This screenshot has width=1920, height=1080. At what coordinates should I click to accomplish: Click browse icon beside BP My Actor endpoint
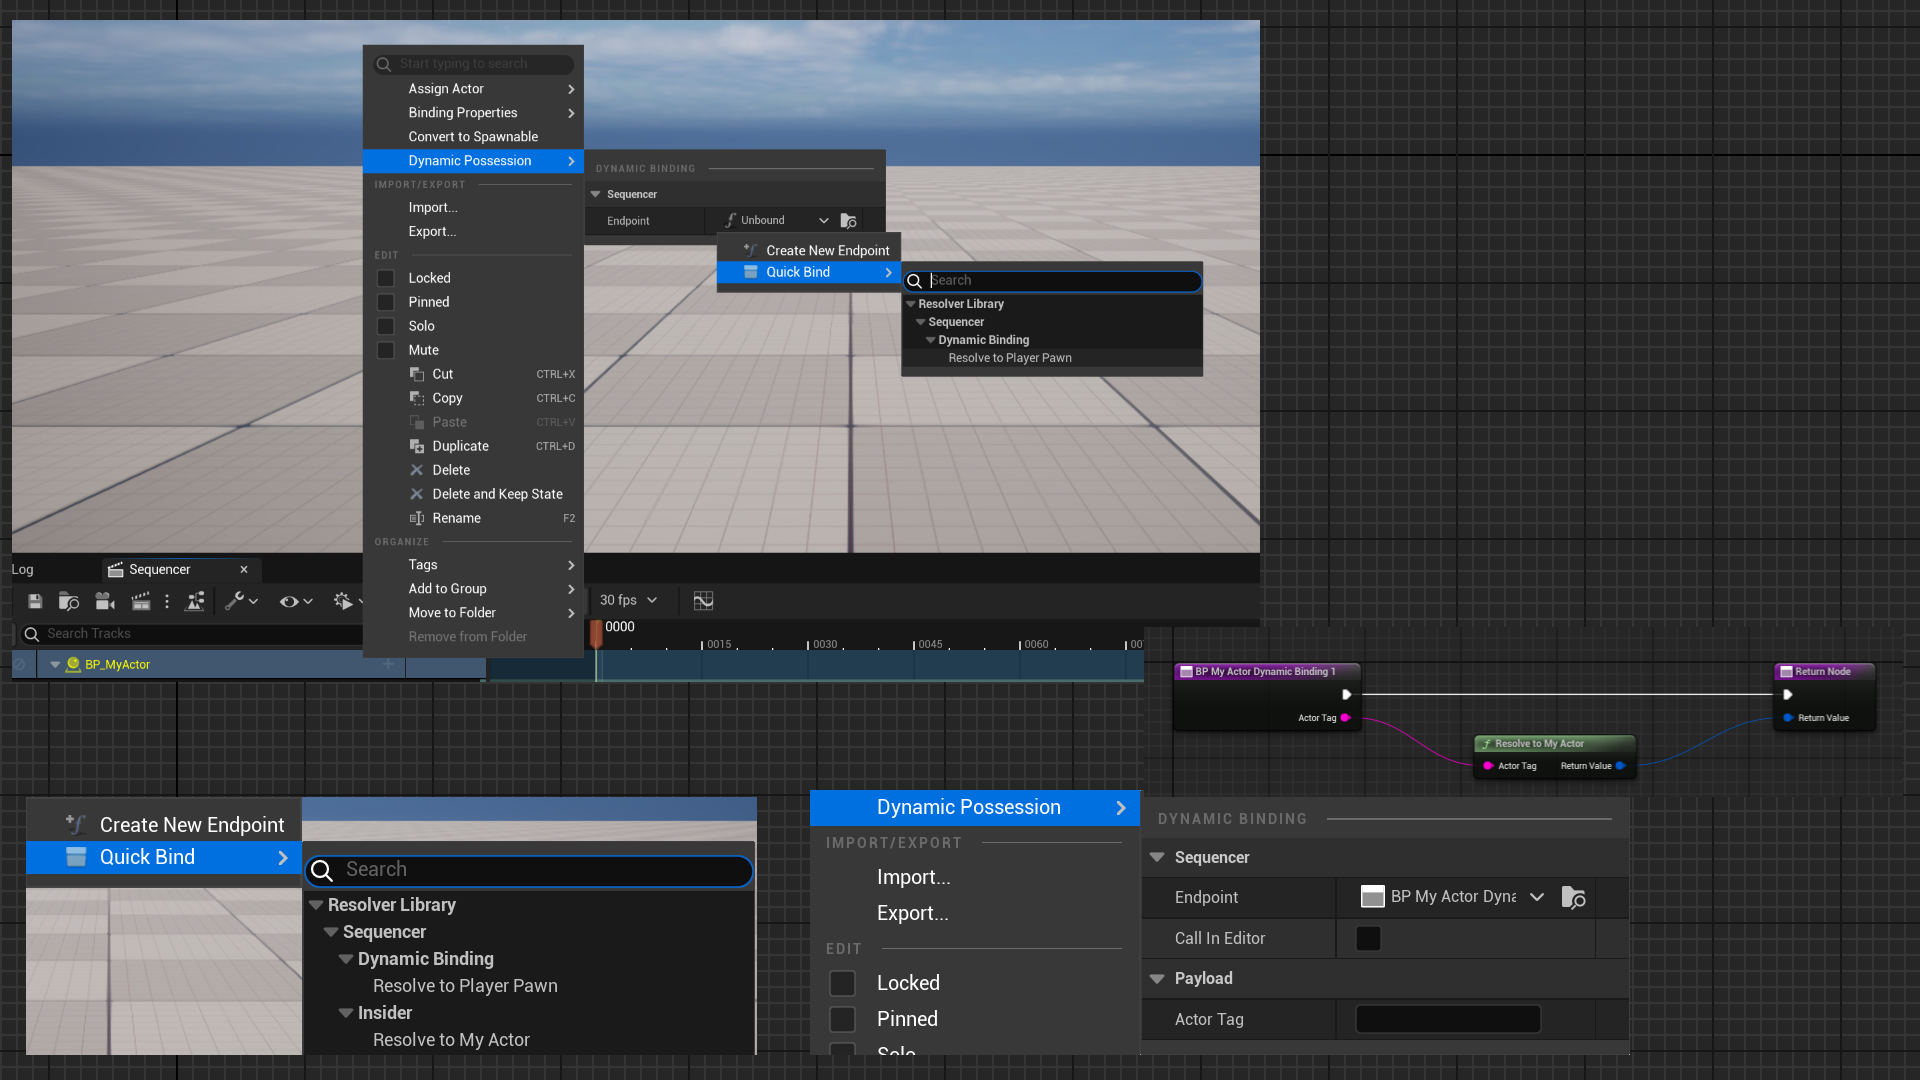coord(1573,898)
